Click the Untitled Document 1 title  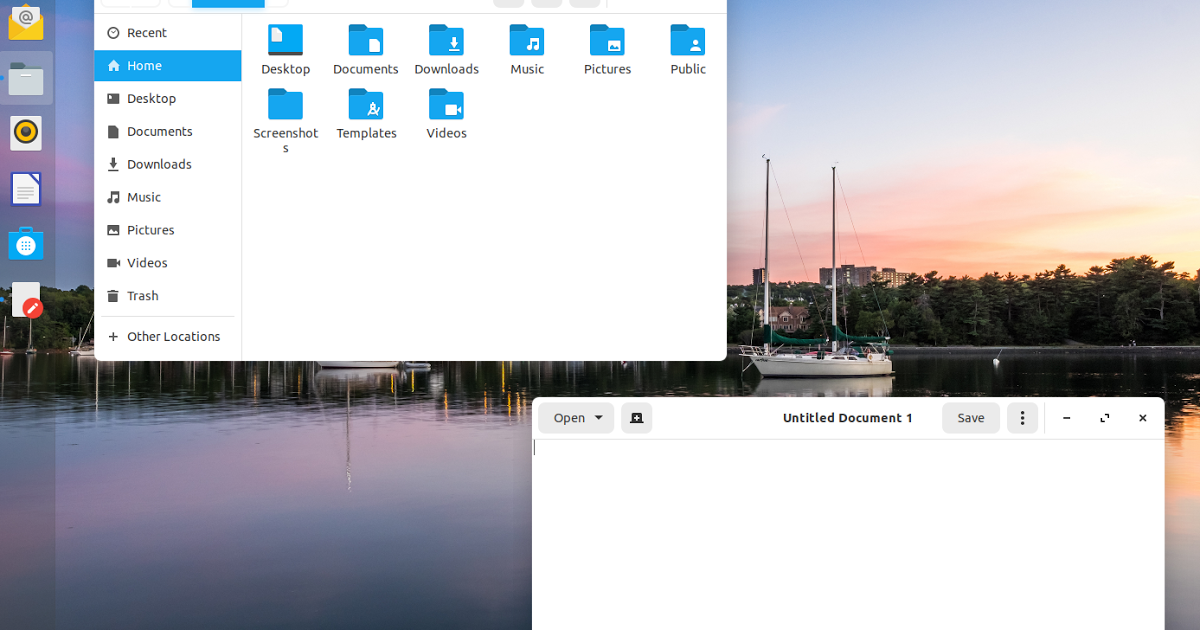pyautogui.click(x=848, y=418)
